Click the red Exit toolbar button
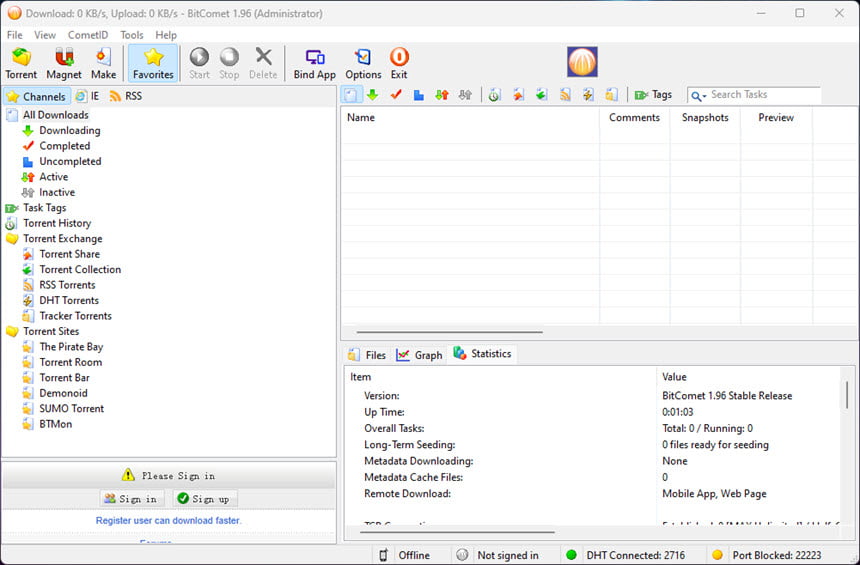Image resolution: width=860 pixels, height=565 pixels. click(399, 64)
